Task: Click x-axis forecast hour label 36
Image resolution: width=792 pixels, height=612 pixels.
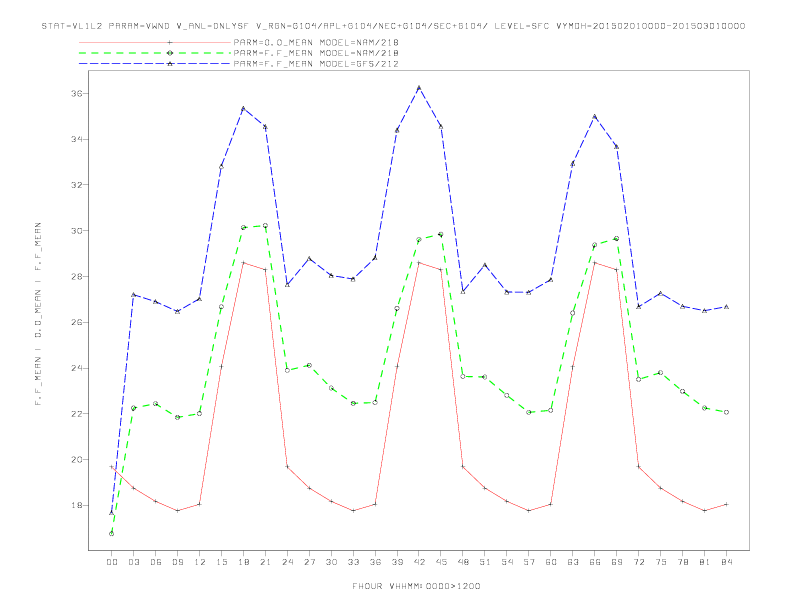Action: point(375,562)
